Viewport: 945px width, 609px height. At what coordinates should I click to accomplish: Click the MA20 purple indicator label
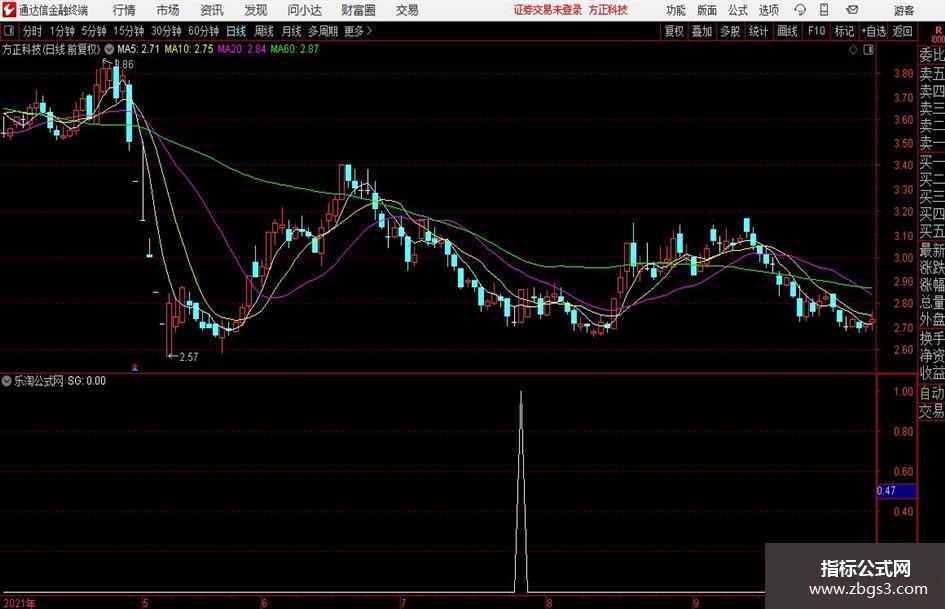point(241,49)
